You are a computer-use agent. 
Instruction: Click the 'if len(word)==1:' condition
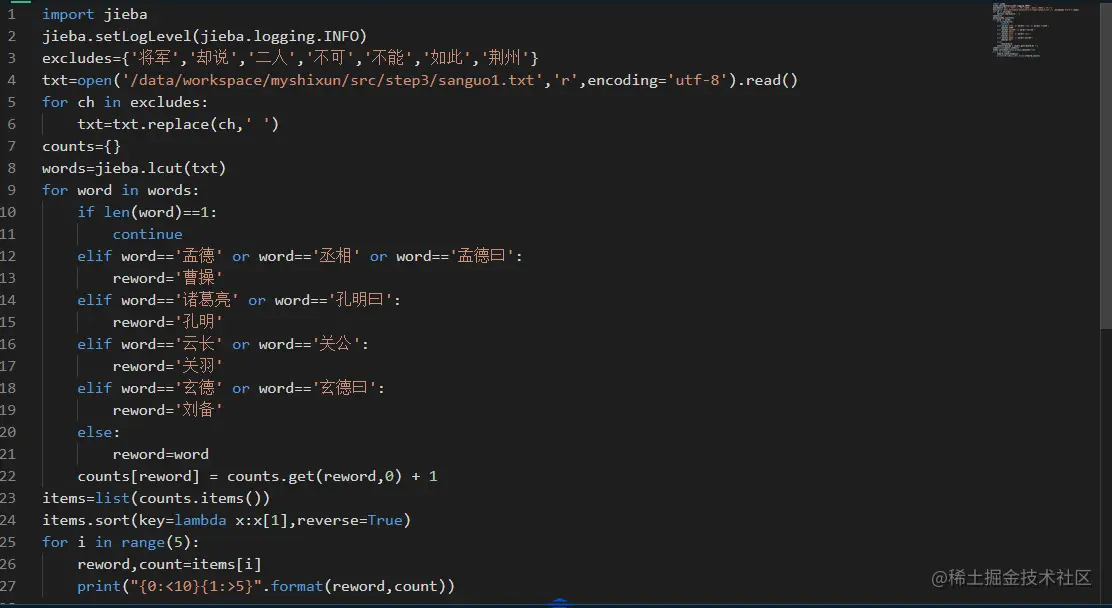(x=148, y=212)
